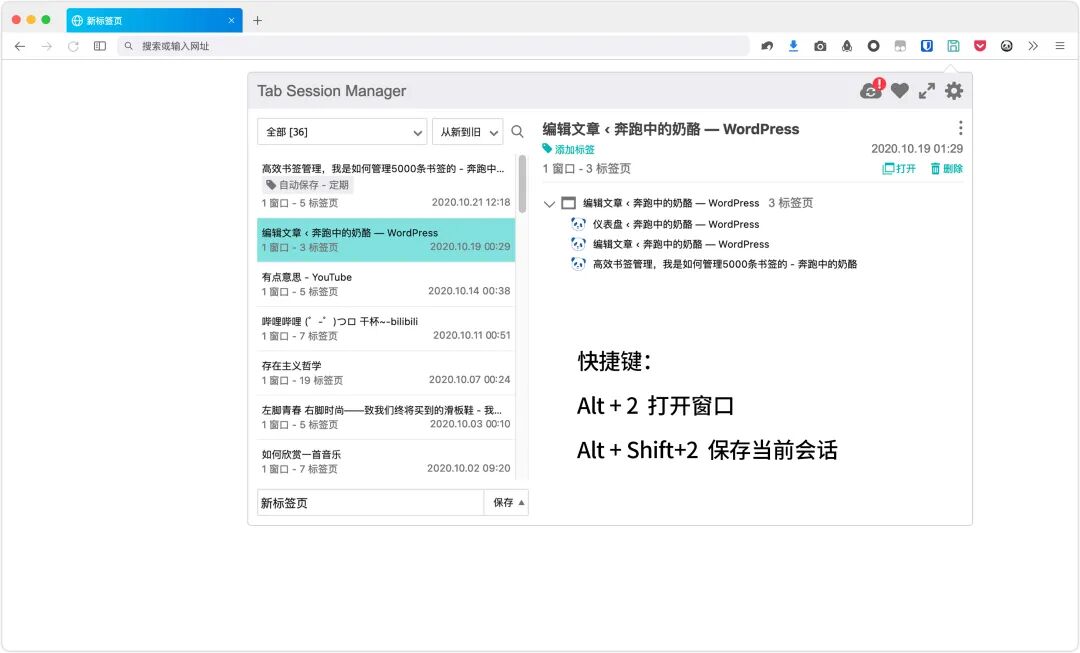Select session 高效书签管理 in list

386,185
